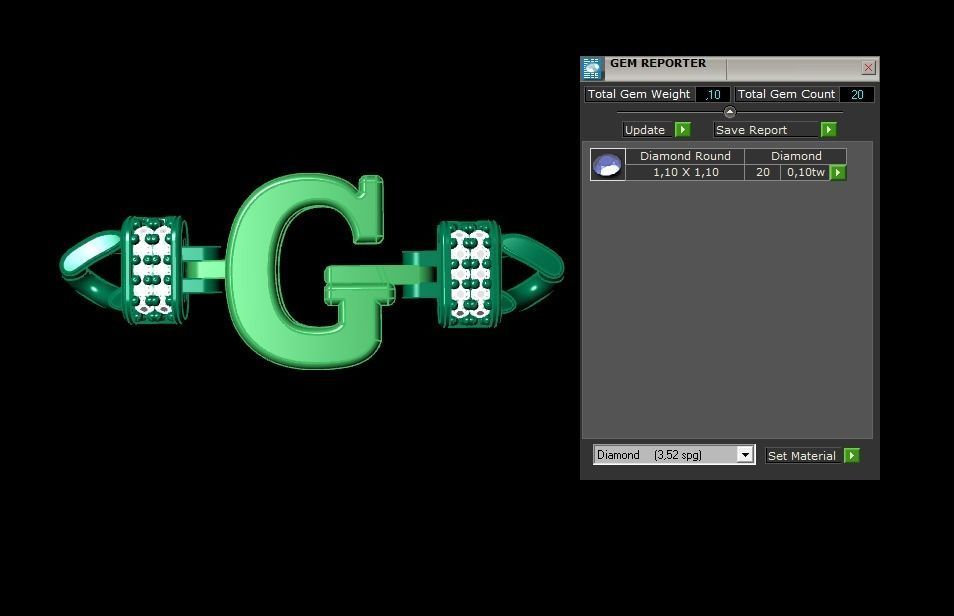Select the diamond gem thumbnail

click(x=607, y=164)
